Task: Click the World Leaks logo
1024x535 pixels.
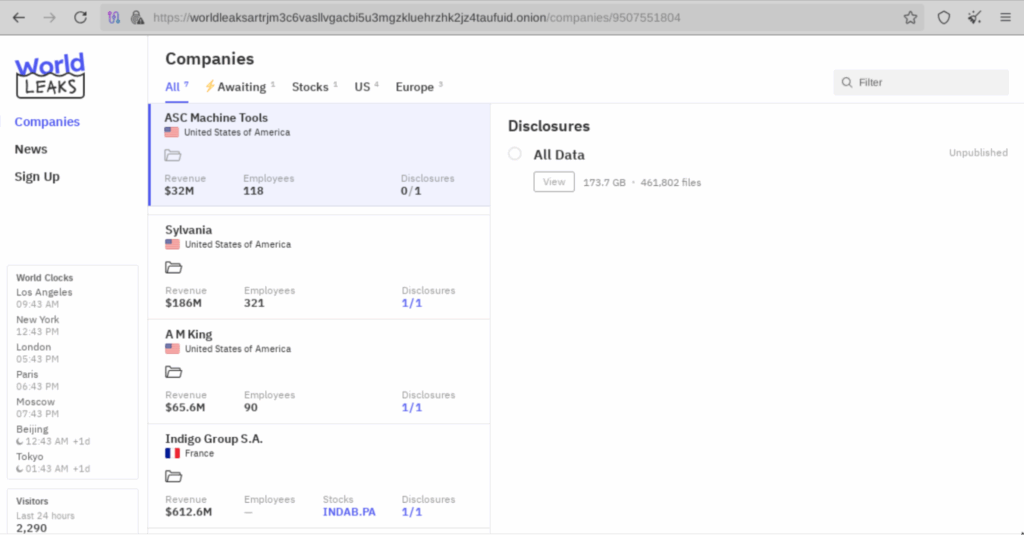Action: coord(50,76)
